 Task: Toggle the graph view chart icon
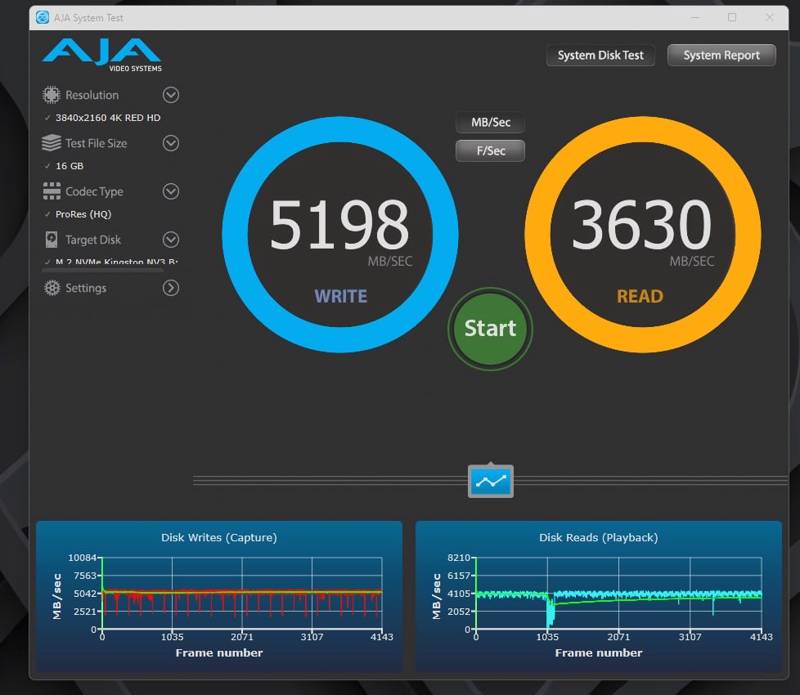pyautogui.click(x=491, y=481)
